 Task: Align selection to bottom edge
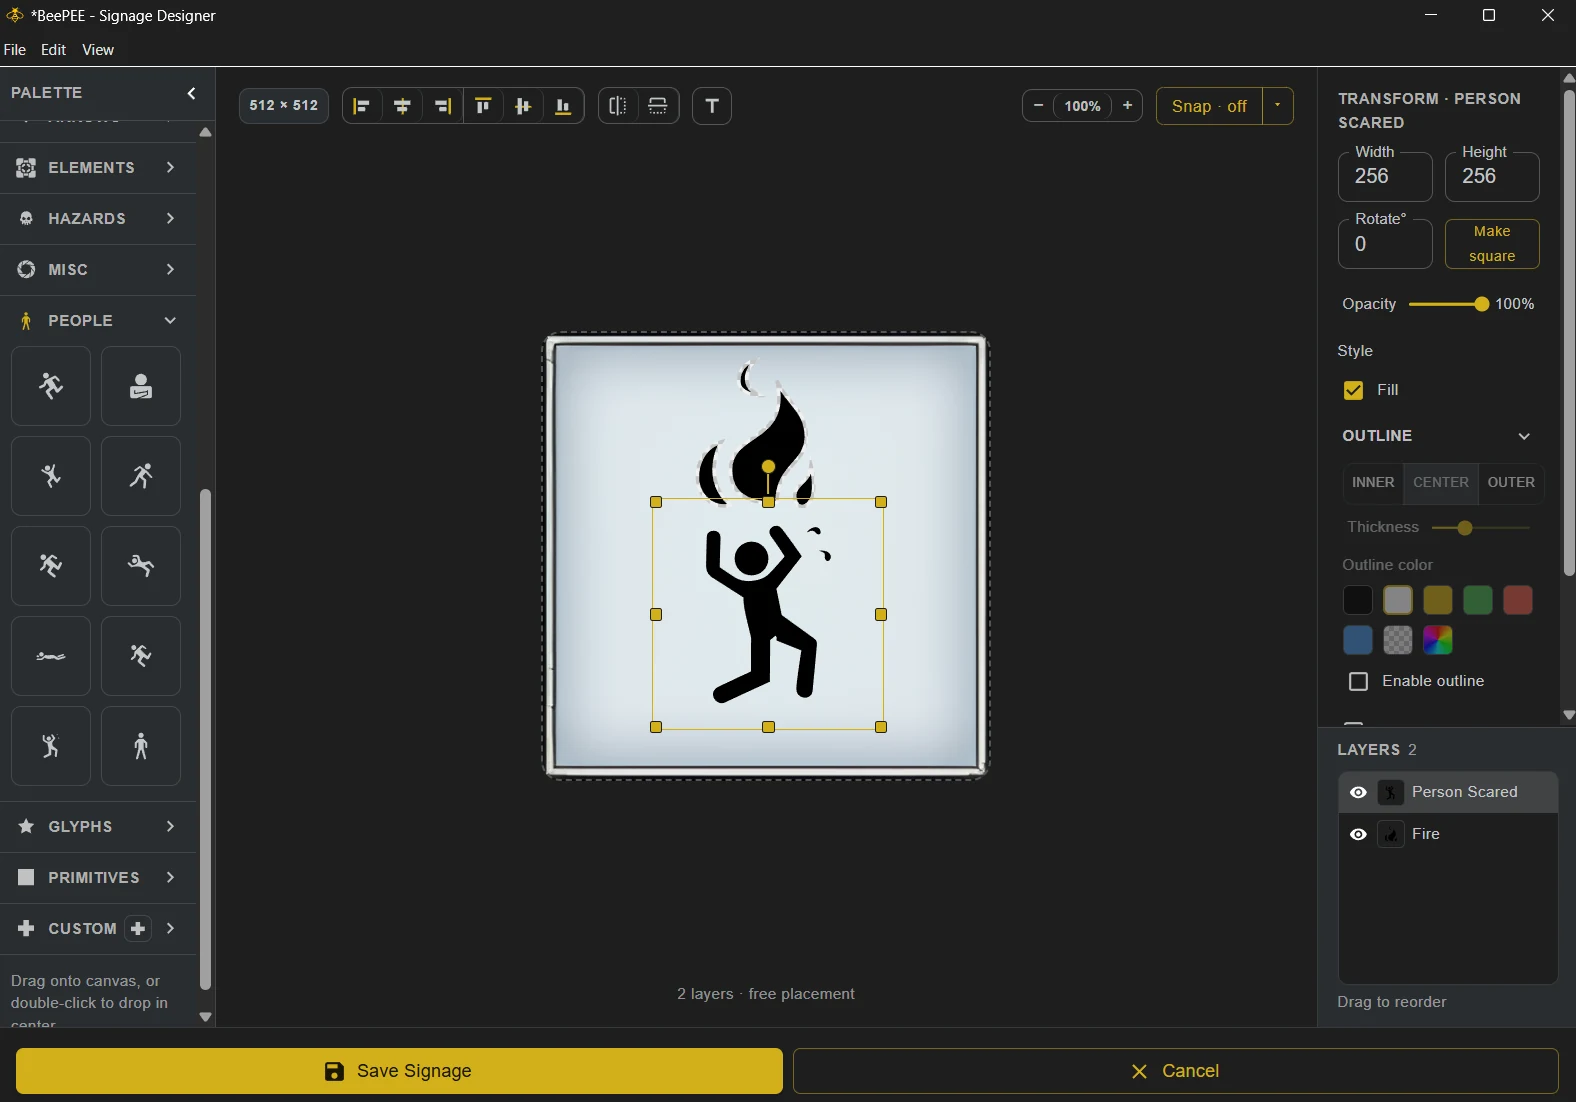[563, 106]
